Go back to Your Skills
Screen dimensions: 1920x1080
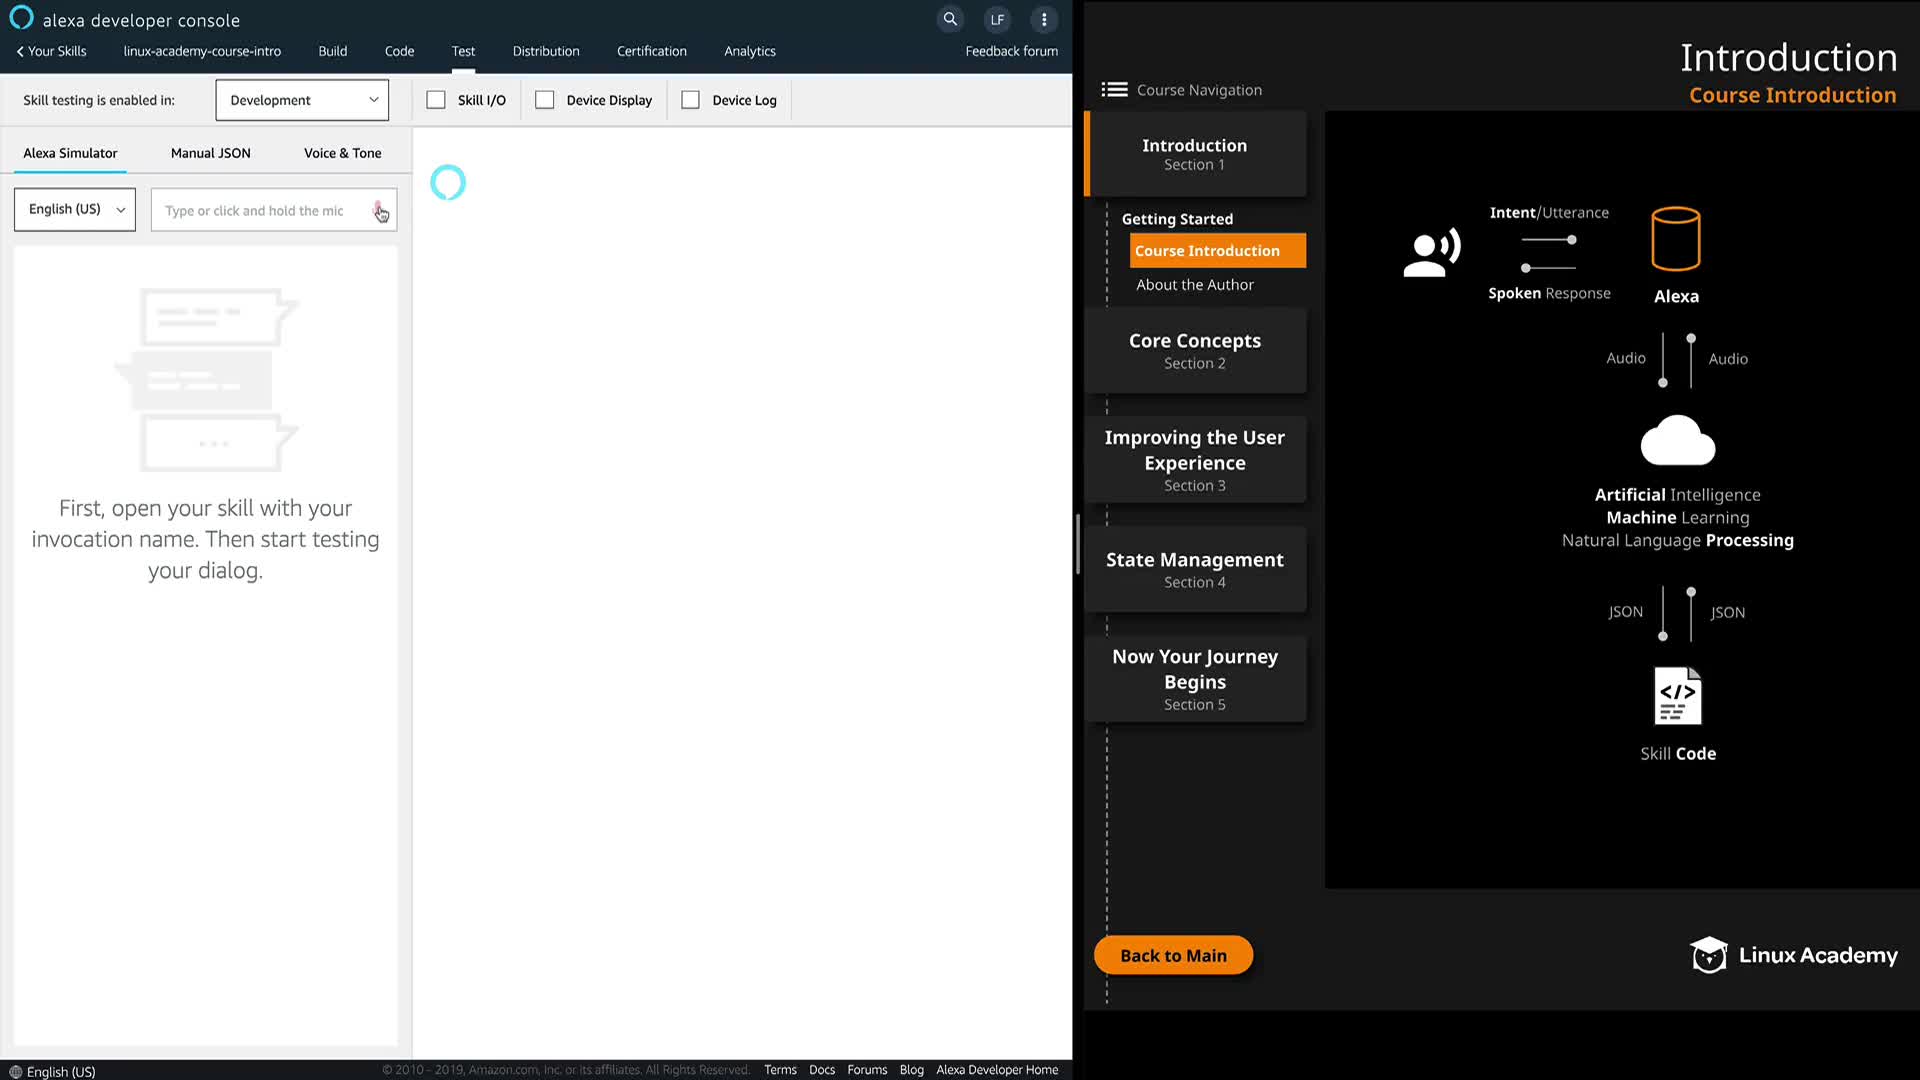[51, 51]
